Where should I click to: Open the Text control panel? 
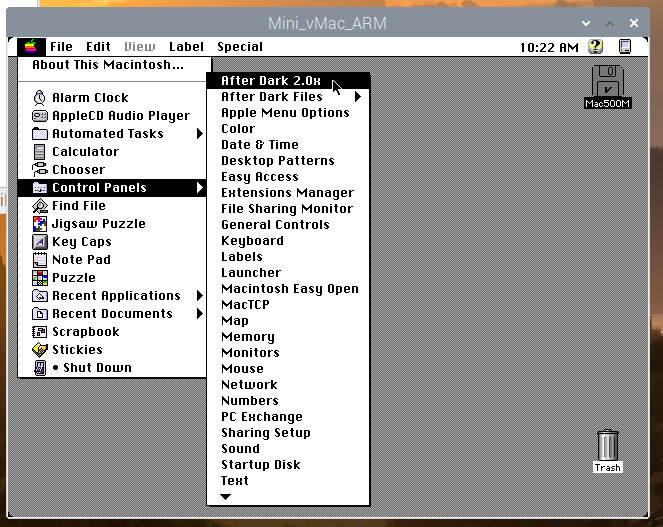[x=288, y=481]
